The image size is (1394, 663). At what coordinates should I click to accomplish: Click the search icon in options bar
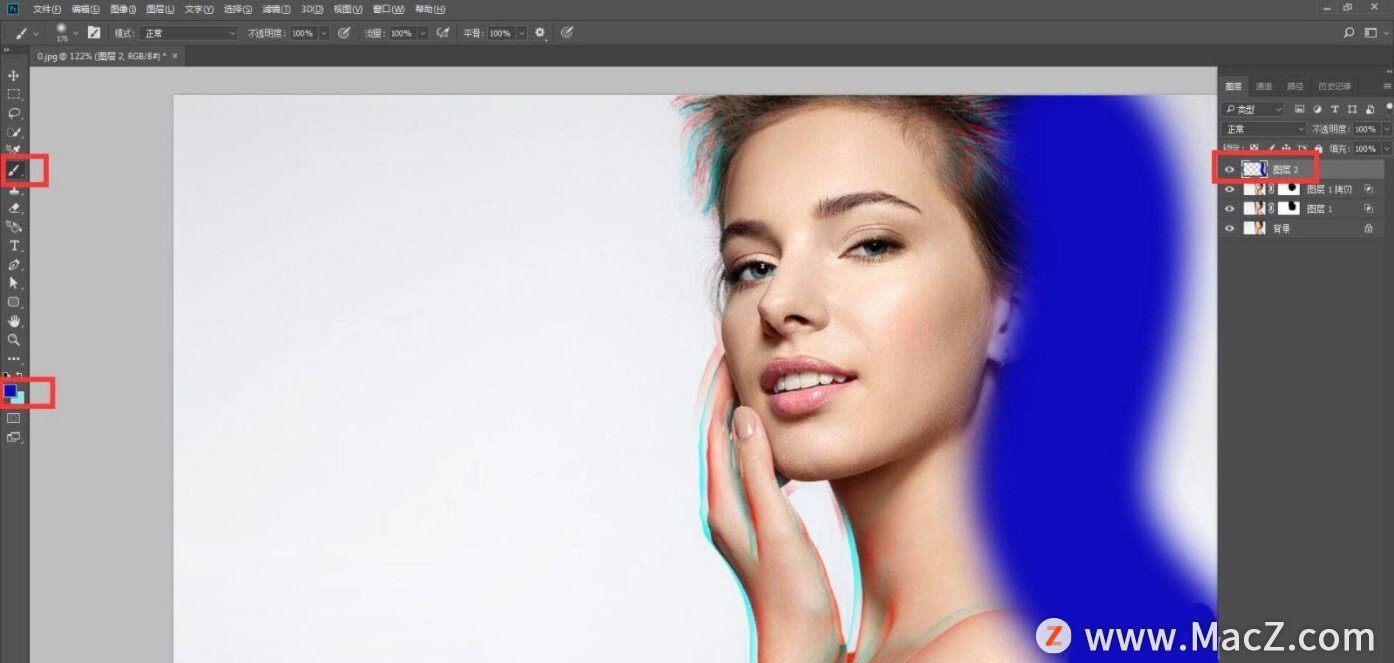click(x=1349, y=33)
